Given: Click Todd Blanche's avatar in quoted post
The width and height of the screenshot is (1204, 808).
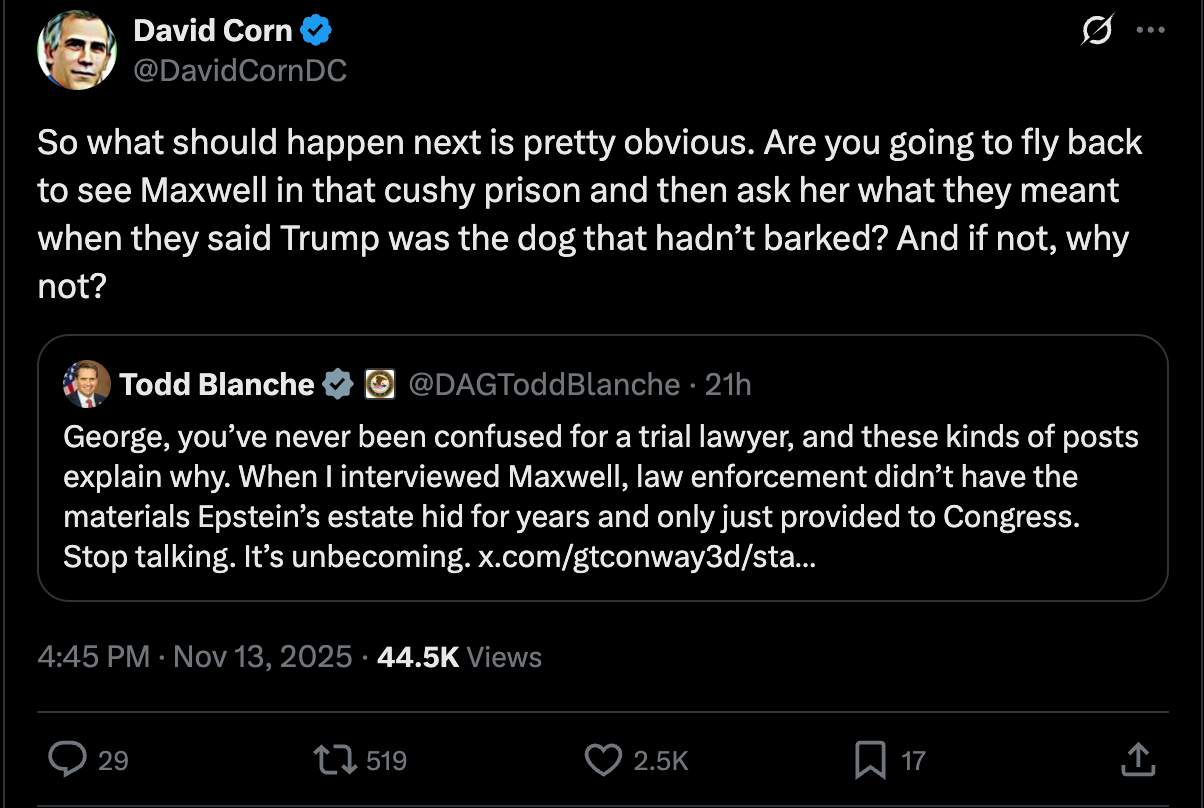Looking at the screenshot, I should tap(88, 383).
